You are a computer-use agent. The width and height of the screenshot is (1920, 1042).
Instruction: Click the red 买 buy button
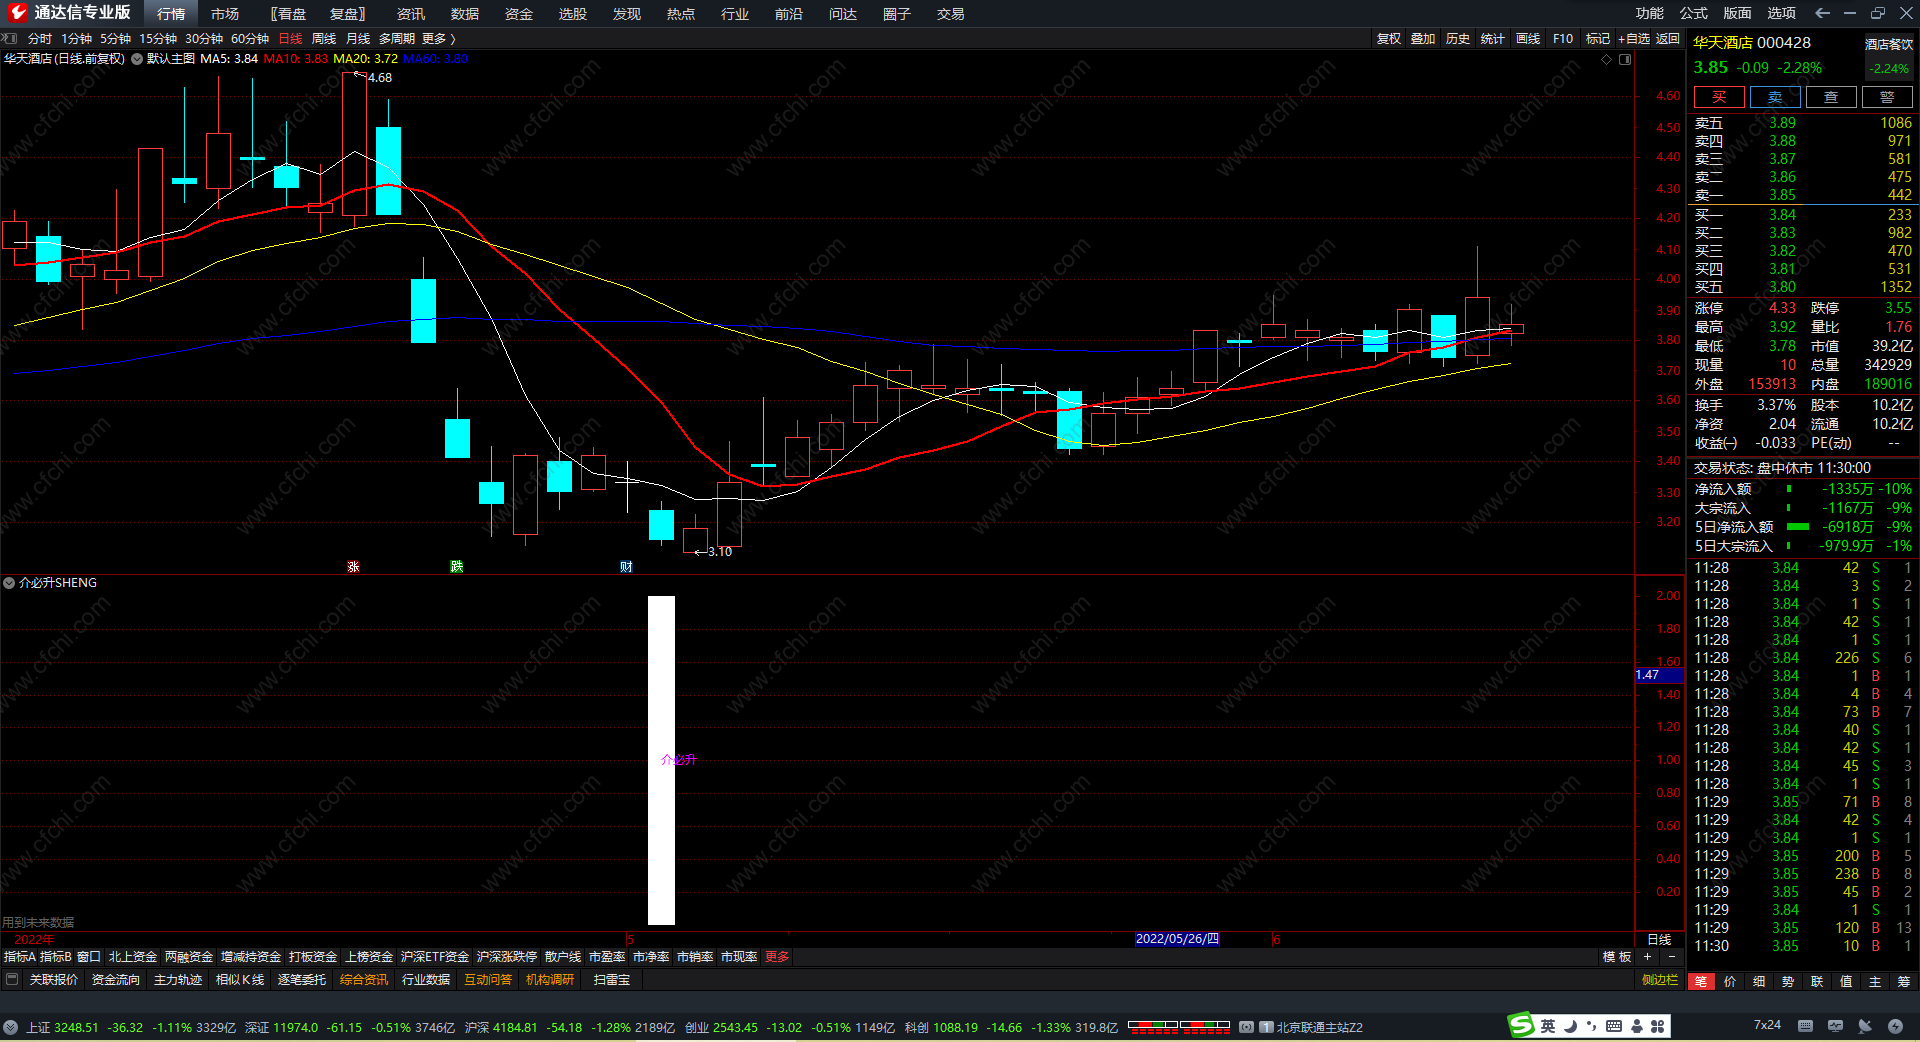[1719, 97]
